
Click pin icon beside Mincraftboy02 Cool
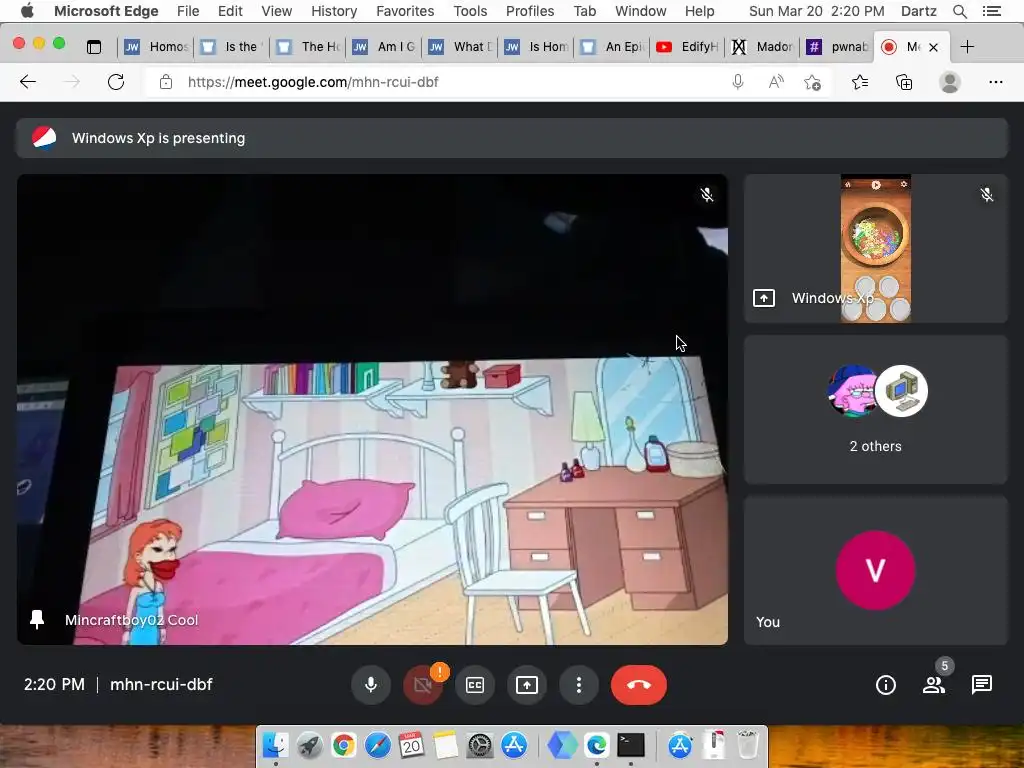37,619
